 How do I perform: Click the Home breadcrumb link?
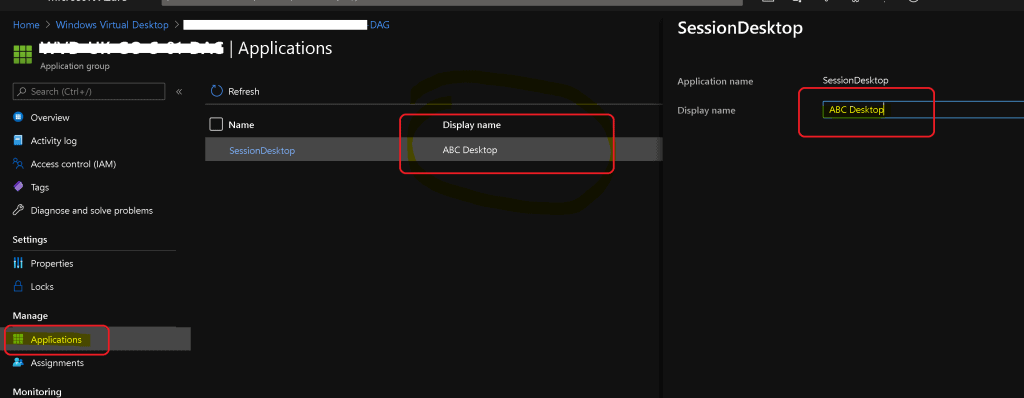coord(26,25)
